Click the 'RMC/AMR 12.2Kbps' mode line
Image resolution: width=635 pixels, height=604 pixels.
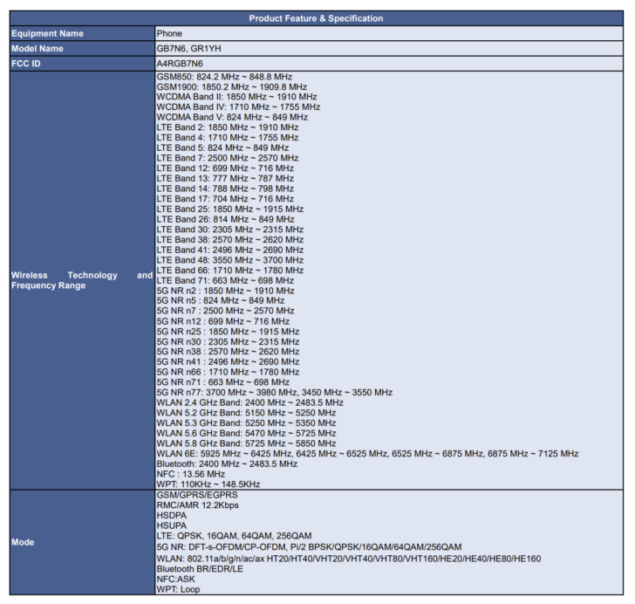click(198, 505)
